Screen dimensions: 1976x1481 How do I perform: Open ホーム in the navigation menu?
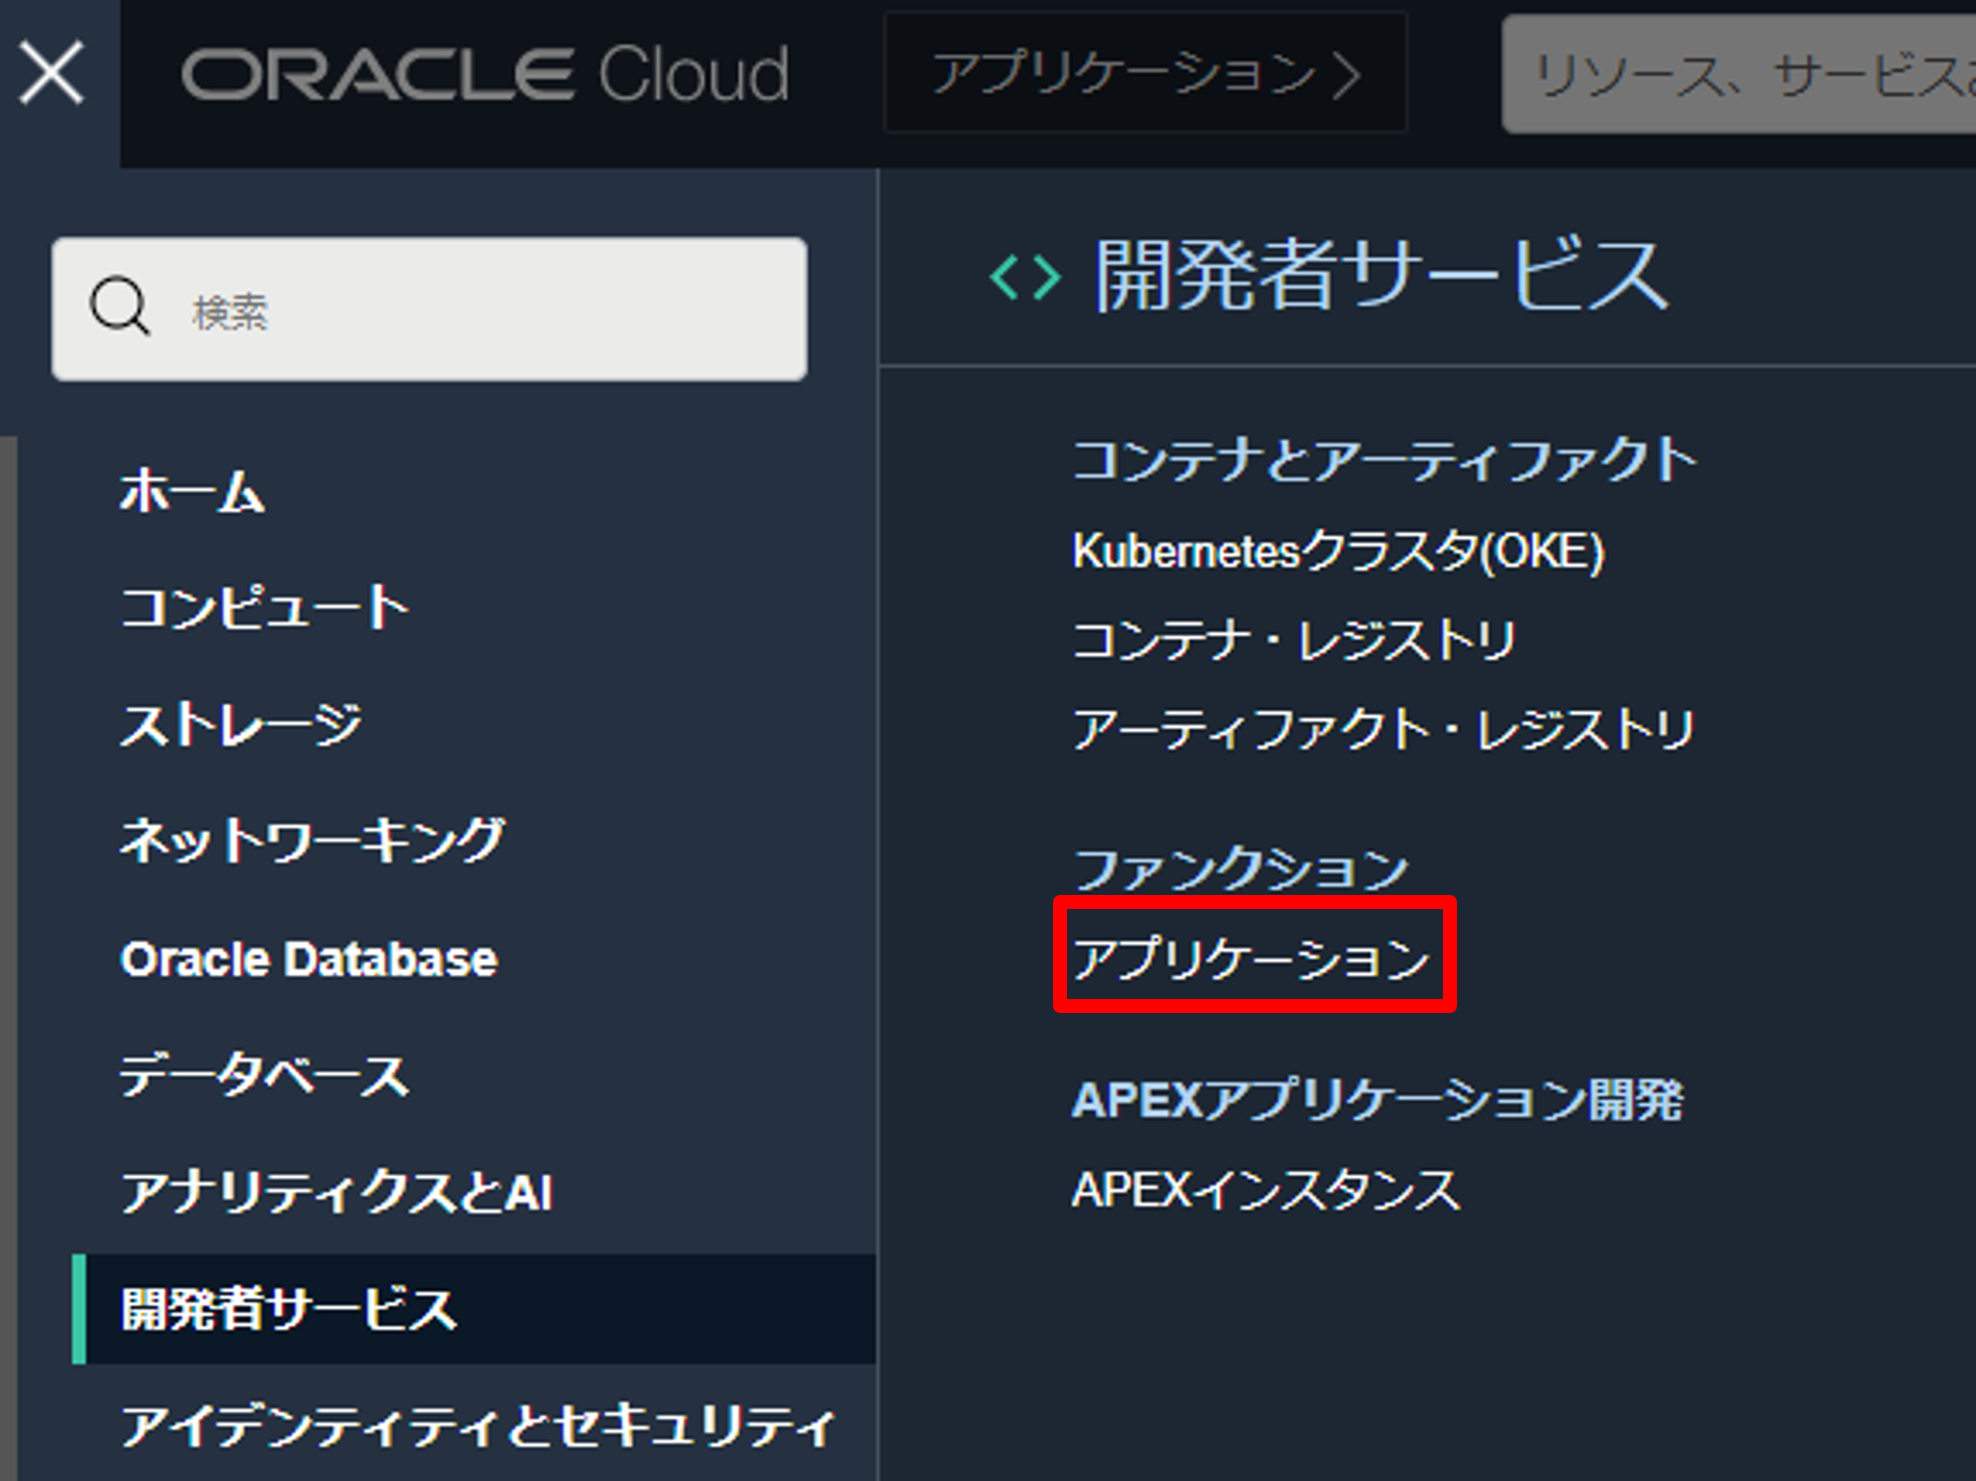click(193, 492)
